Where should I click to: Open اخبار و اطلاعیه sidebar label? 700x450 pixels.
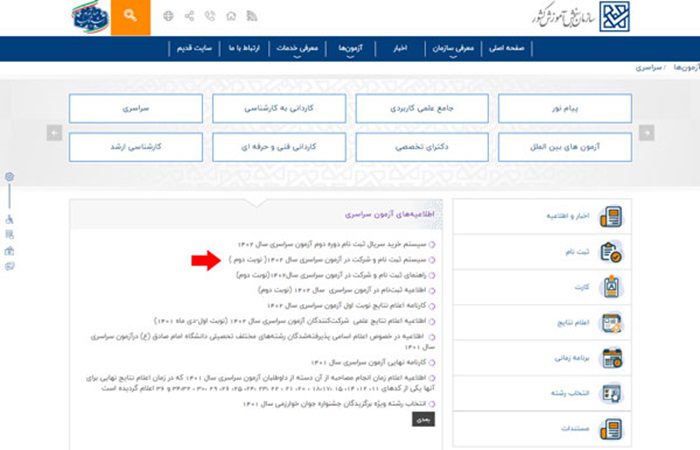(568, 216)
